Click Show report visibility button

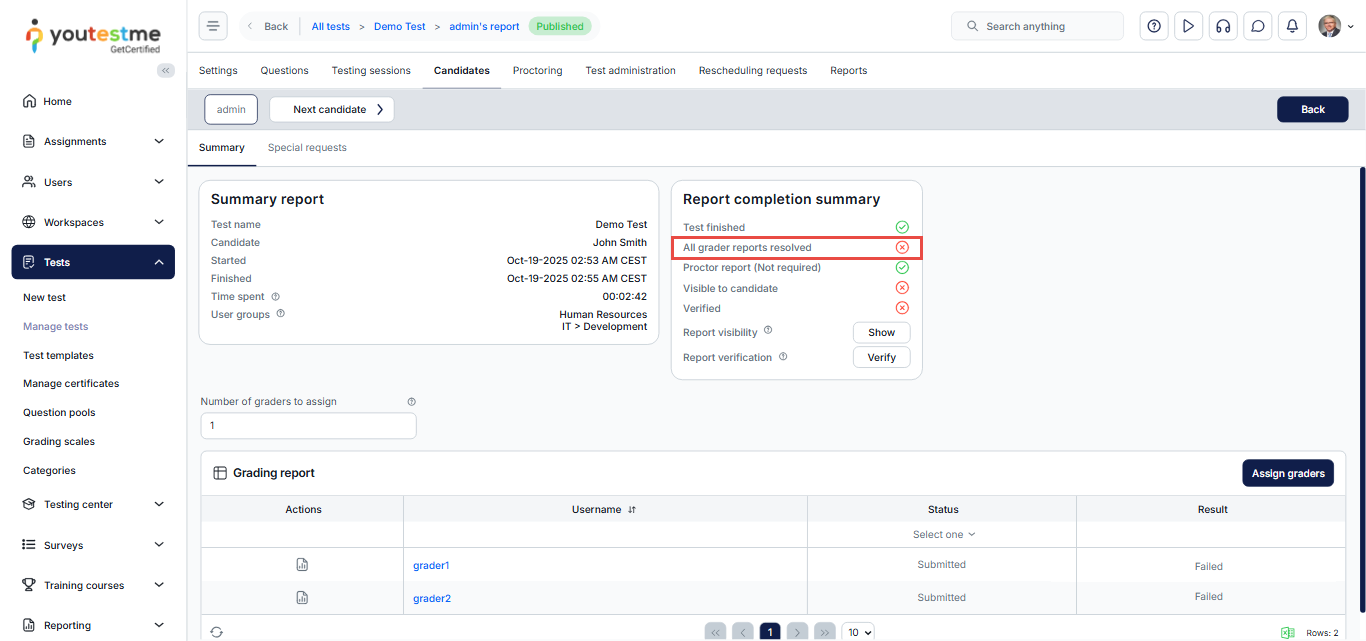click(x=881, y=333)
